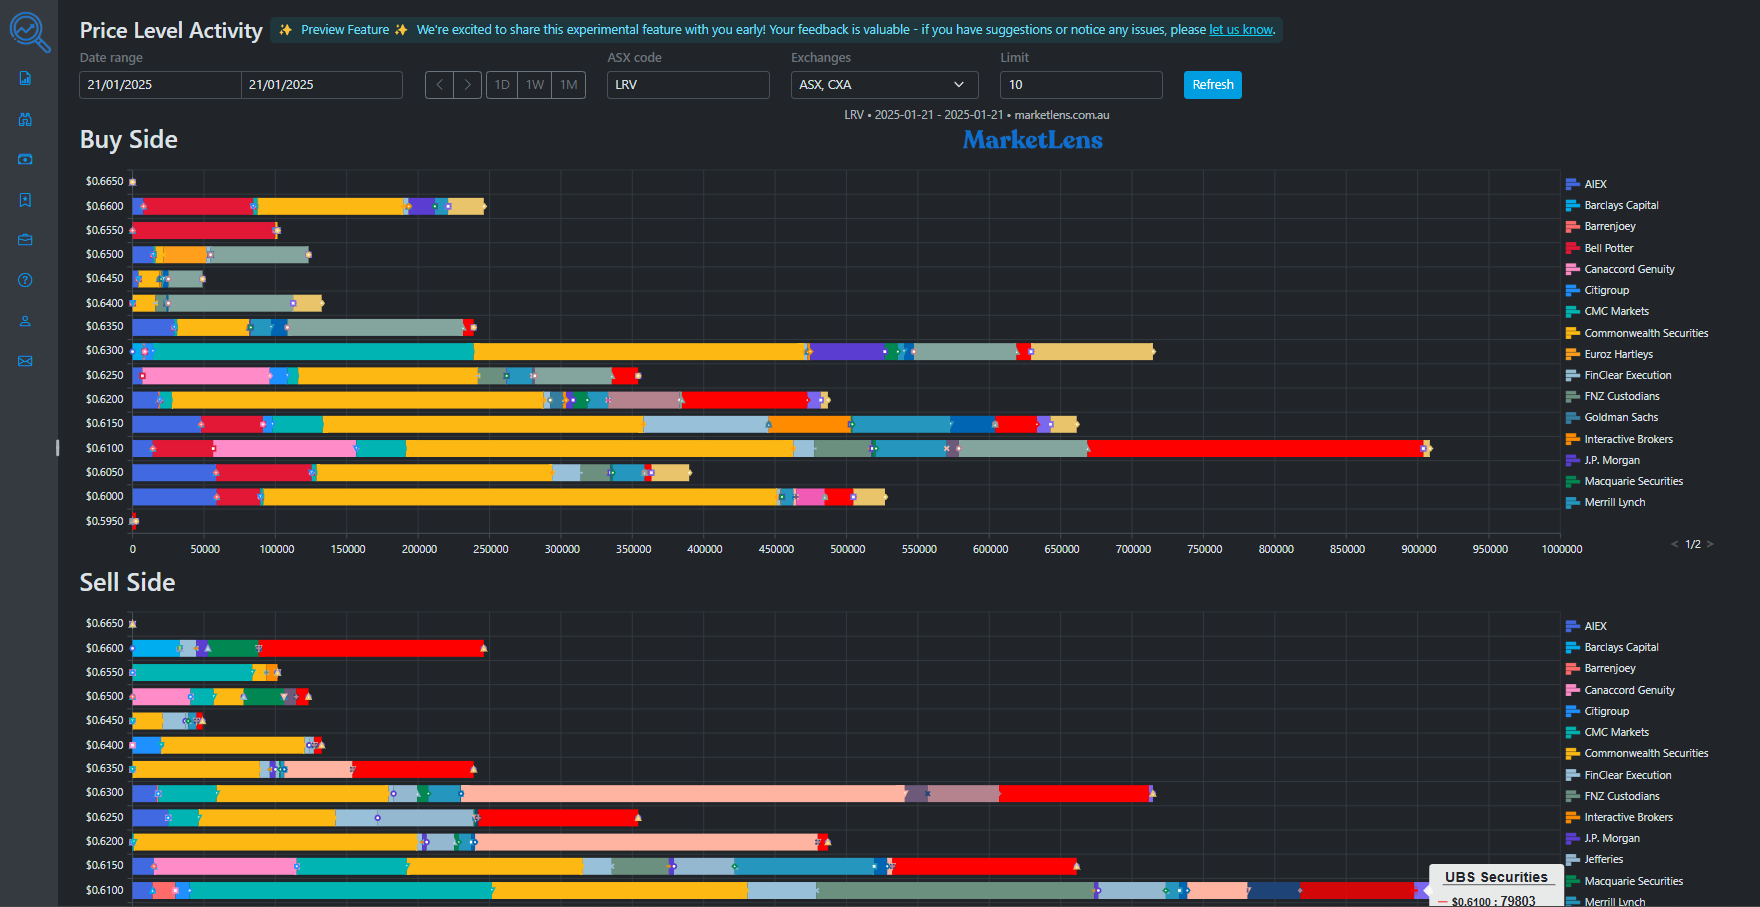Click the help question mark icon

(x=26, y=280)
